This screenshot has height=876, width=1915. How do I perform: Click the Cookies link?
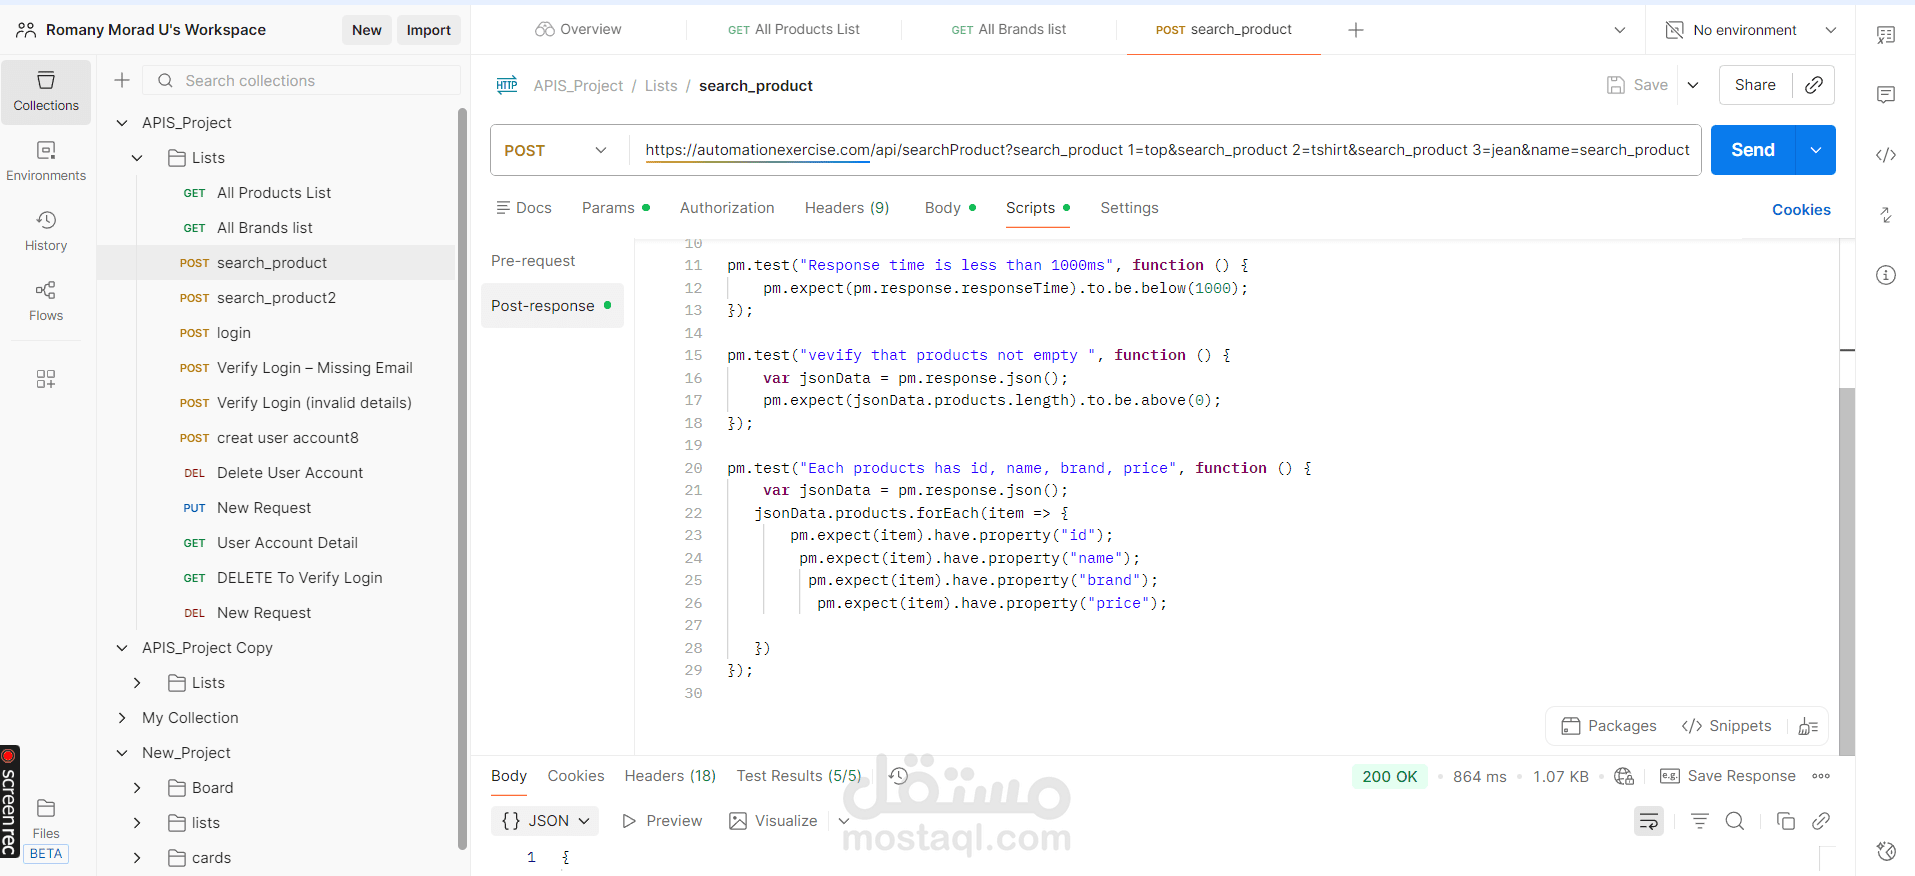tap(1801, 210)
